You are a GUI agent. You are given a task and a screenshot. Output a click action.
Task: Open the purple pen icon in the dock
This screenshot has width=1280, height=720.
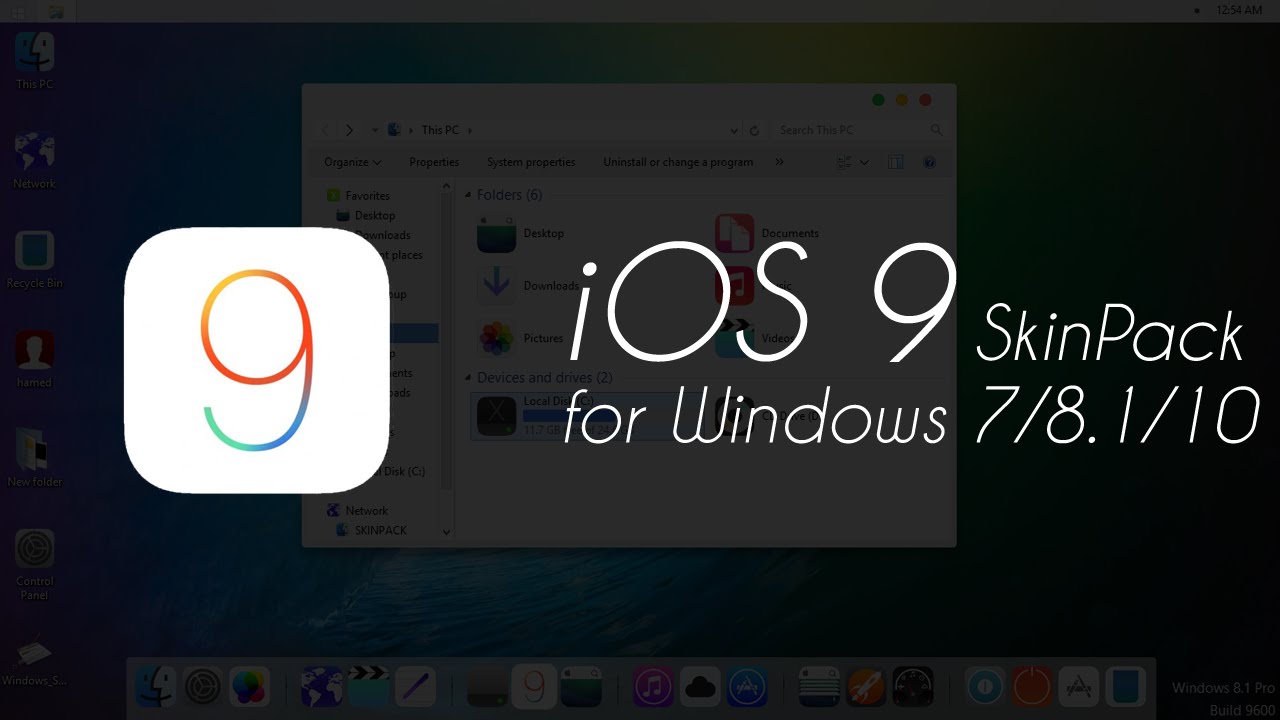pyautogui.click(x=415, y=687)
